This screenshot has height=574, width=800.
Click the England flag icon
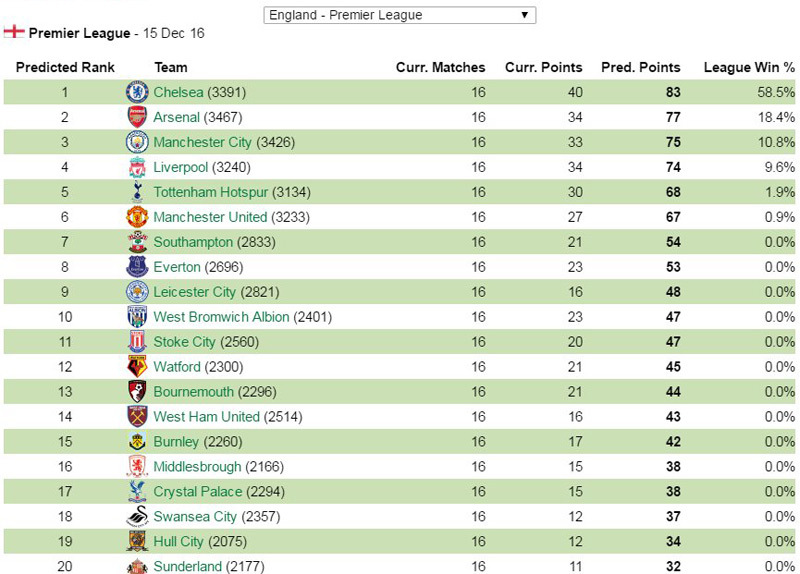tap(14, 32)
